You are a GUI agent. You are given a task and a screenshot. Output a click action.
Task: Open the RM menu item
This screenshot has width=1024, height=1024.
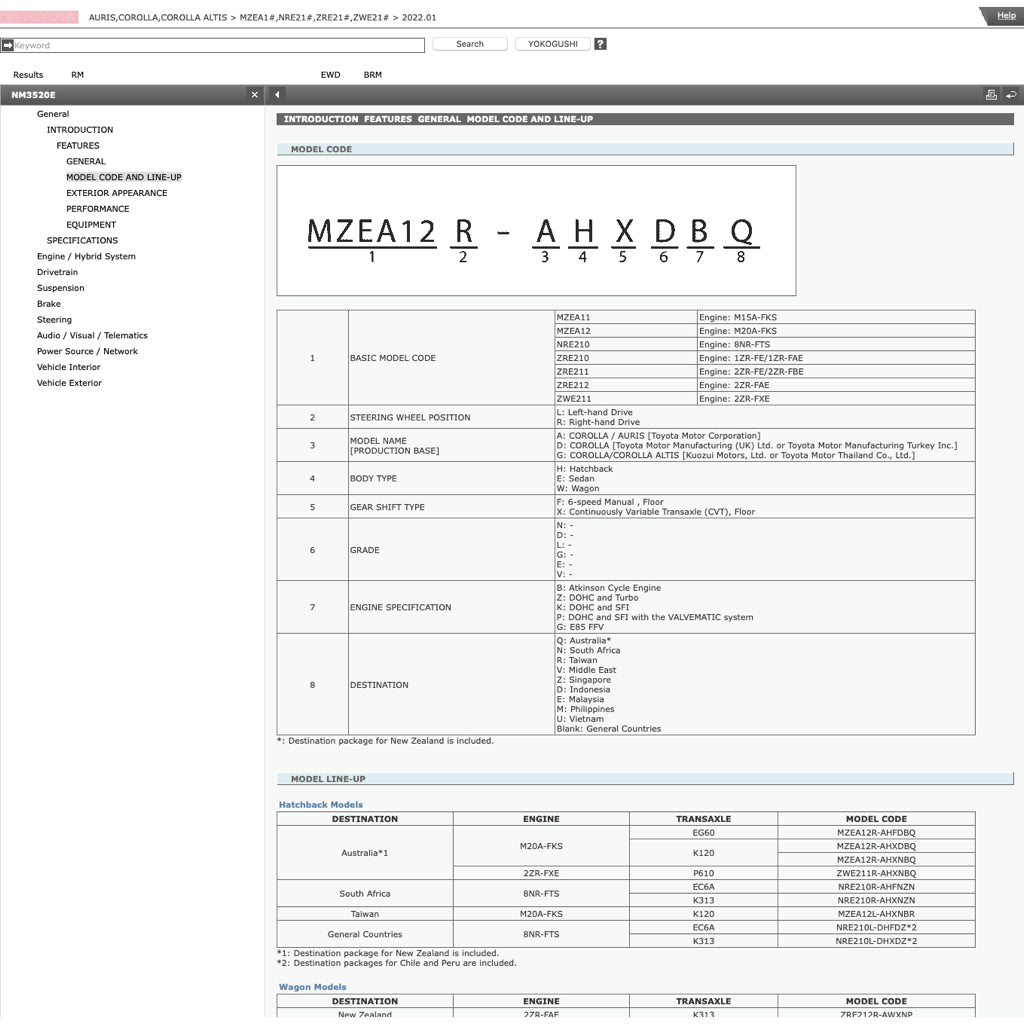[76, 74]
